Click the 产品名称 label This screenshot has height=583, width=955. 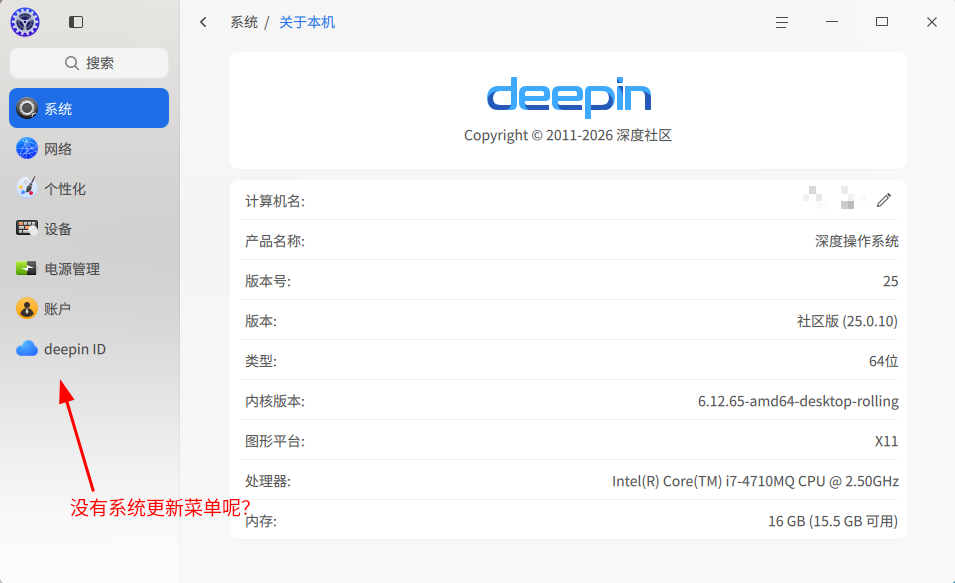point(275,241)
